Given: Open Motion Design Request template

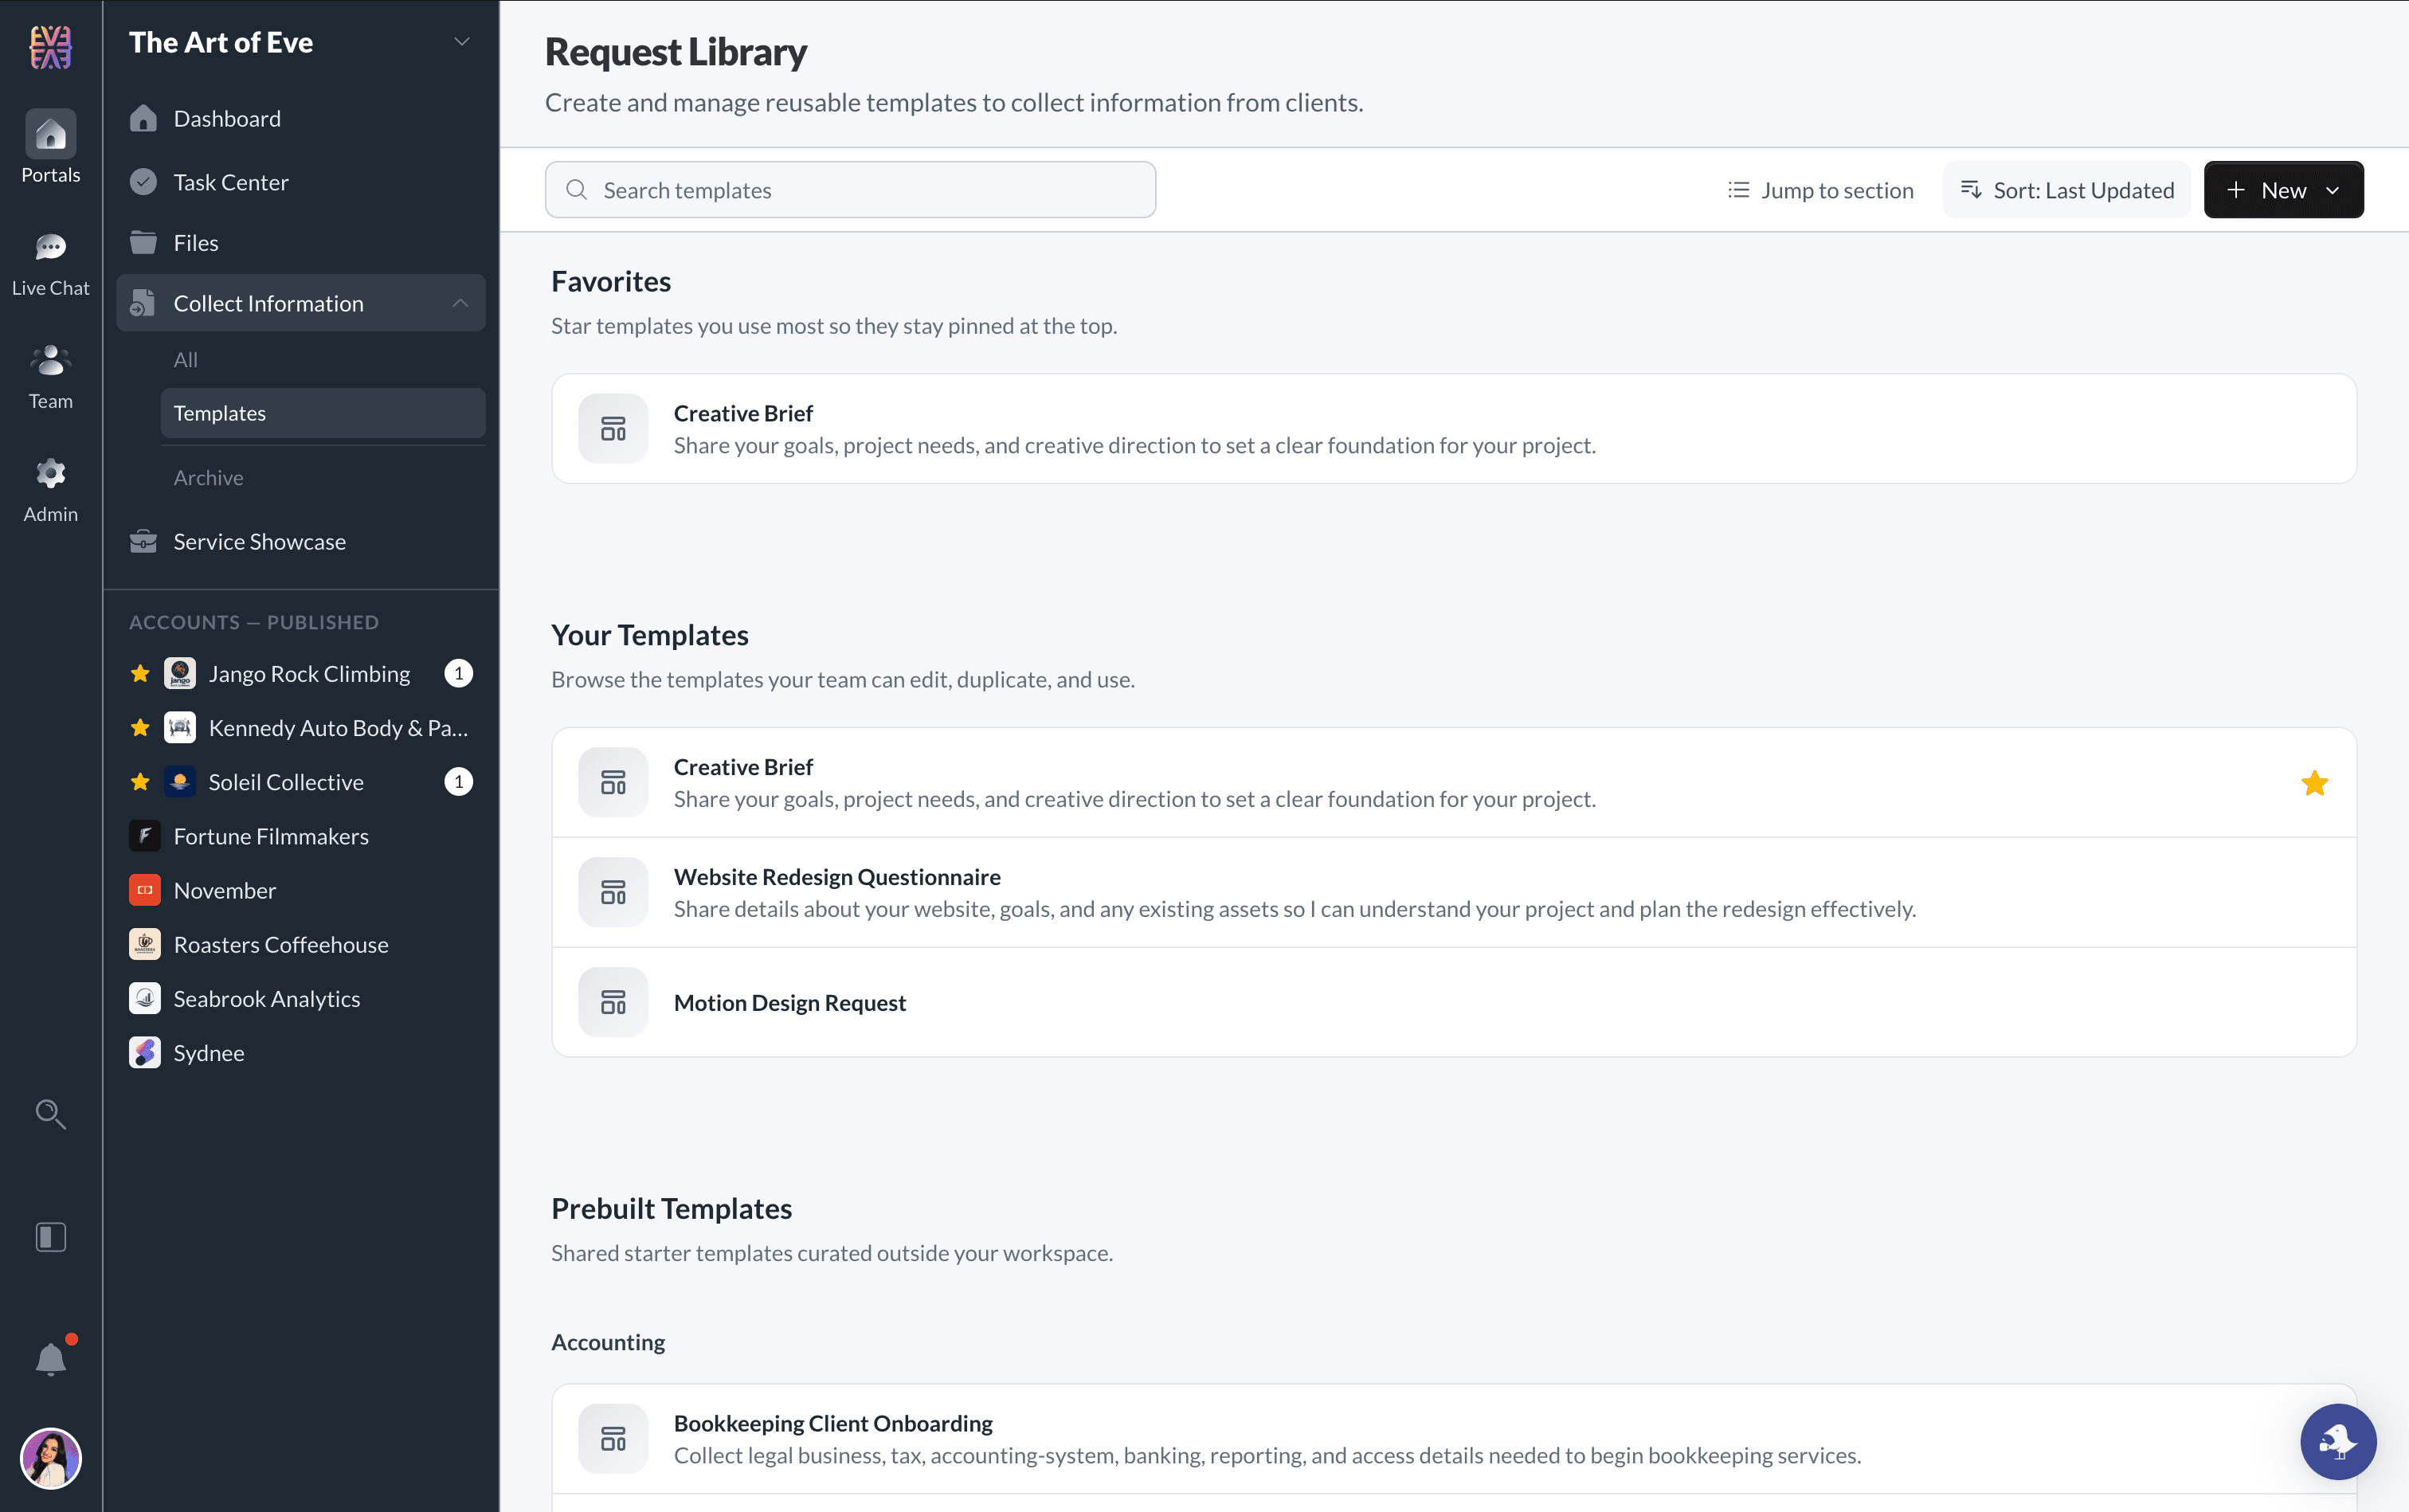Looking at the screenshot, I should click(1454, 1002).
